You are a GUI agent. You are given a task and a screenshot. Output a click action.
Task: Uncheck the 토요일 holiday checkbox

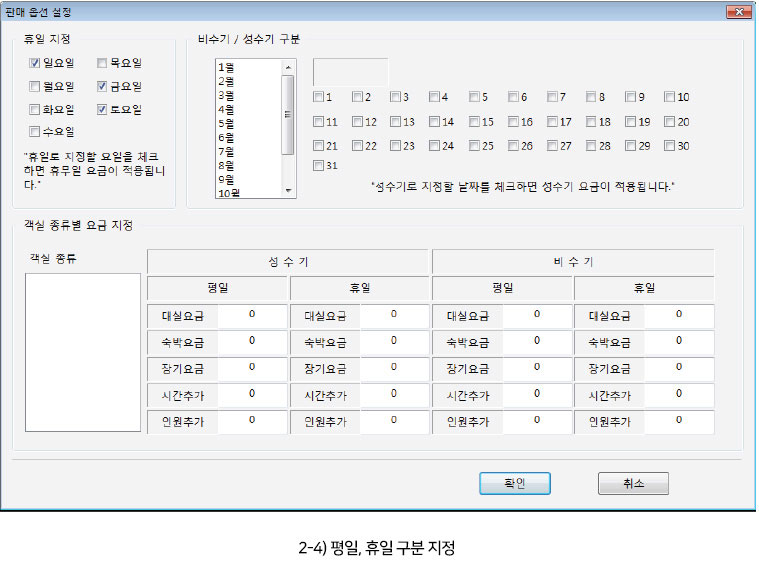[x=102, y=110]
